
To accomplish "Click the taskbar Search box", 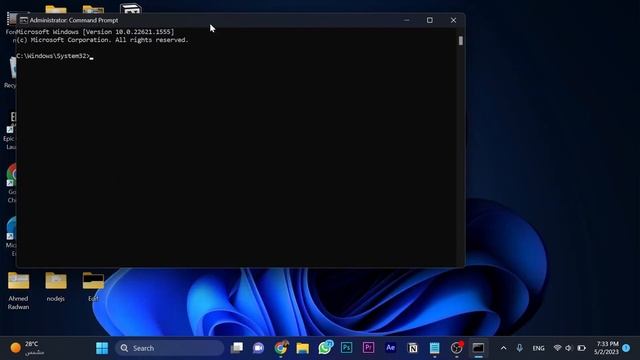I will pyautogui.click(x=169, y=348).
